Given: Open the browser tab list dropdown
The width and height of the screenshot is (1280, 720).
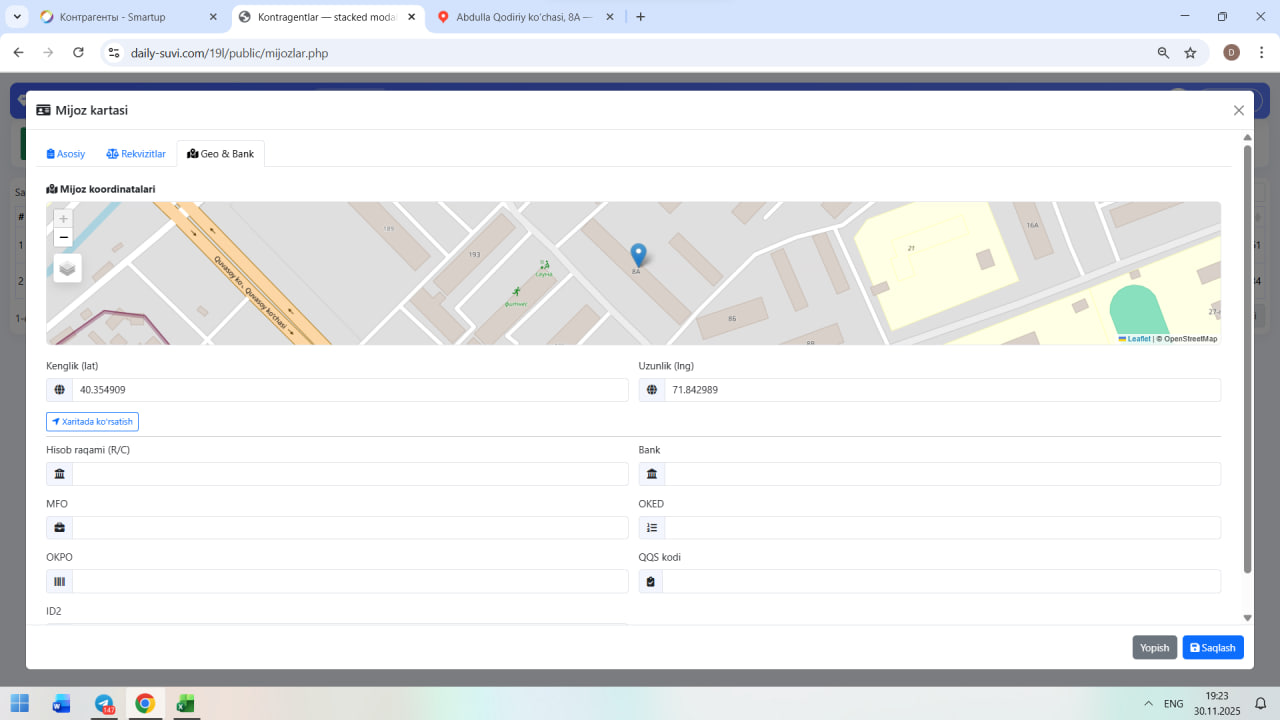Looking at the screenshot, I should click(17, 17).
